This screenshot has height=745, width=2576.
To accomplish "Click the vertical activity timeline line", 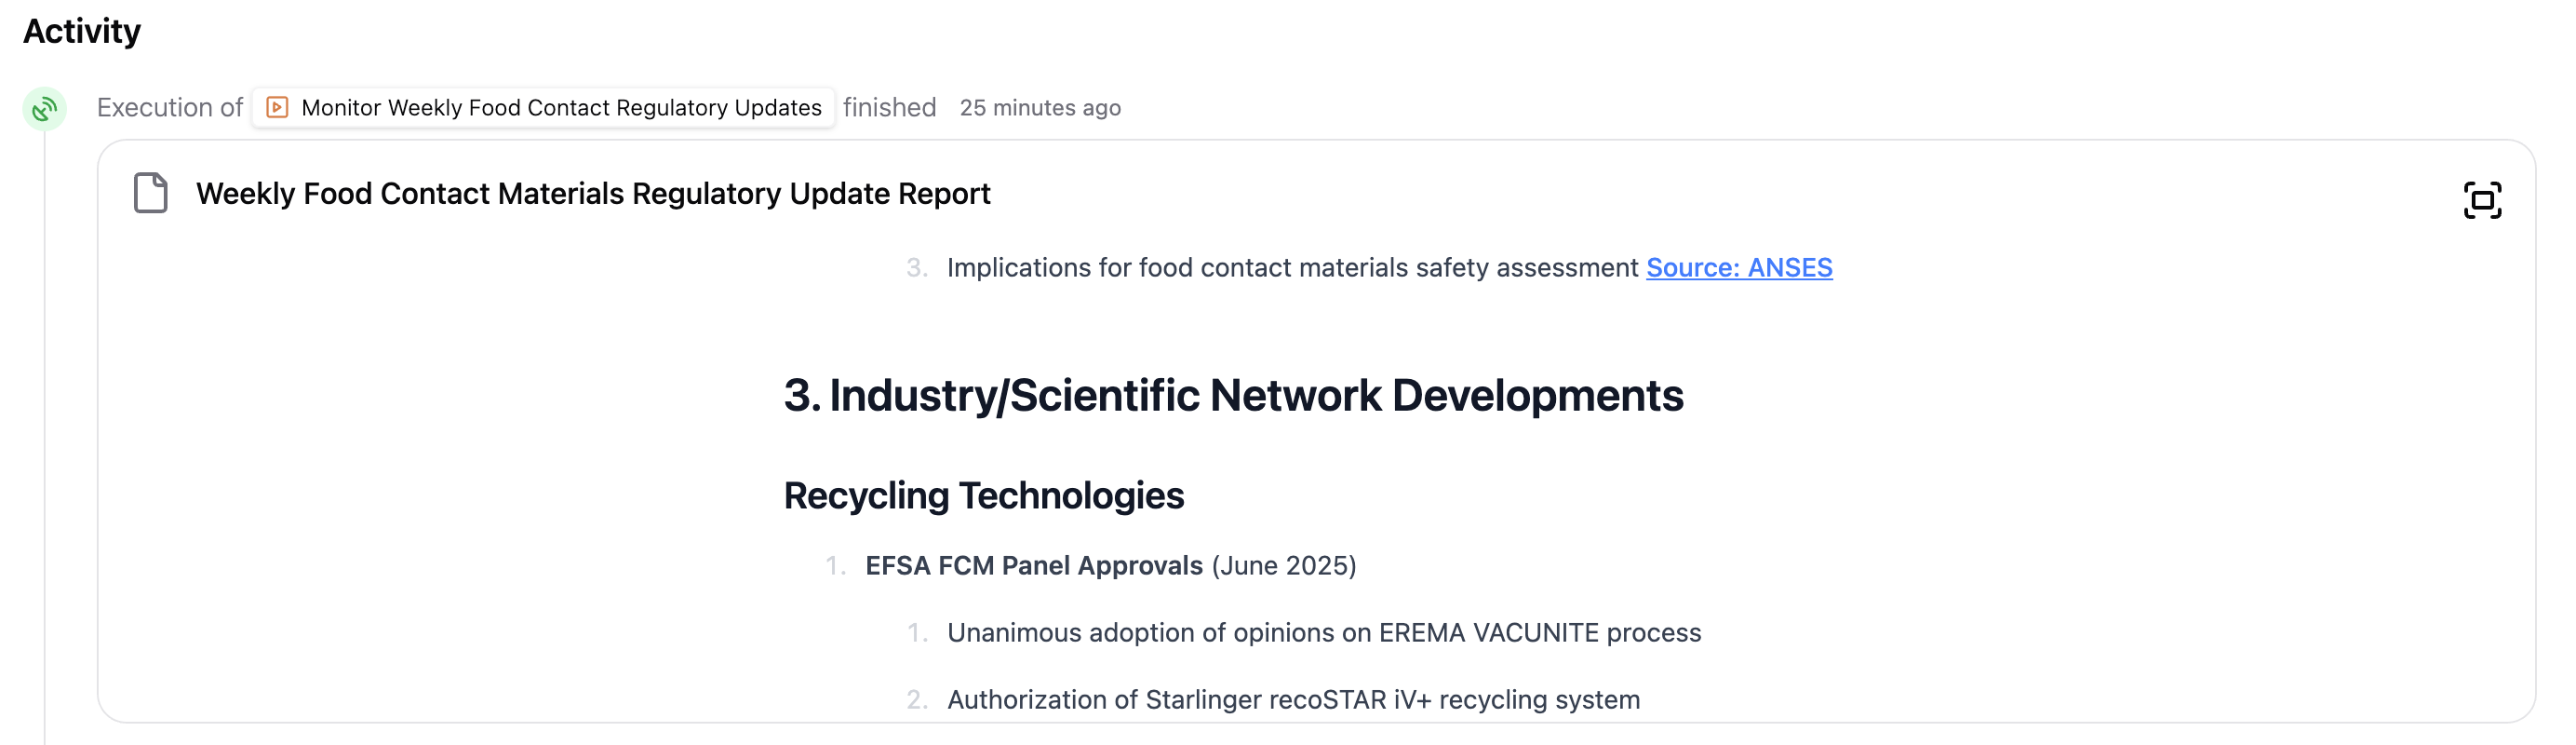I will click(44, 438).
